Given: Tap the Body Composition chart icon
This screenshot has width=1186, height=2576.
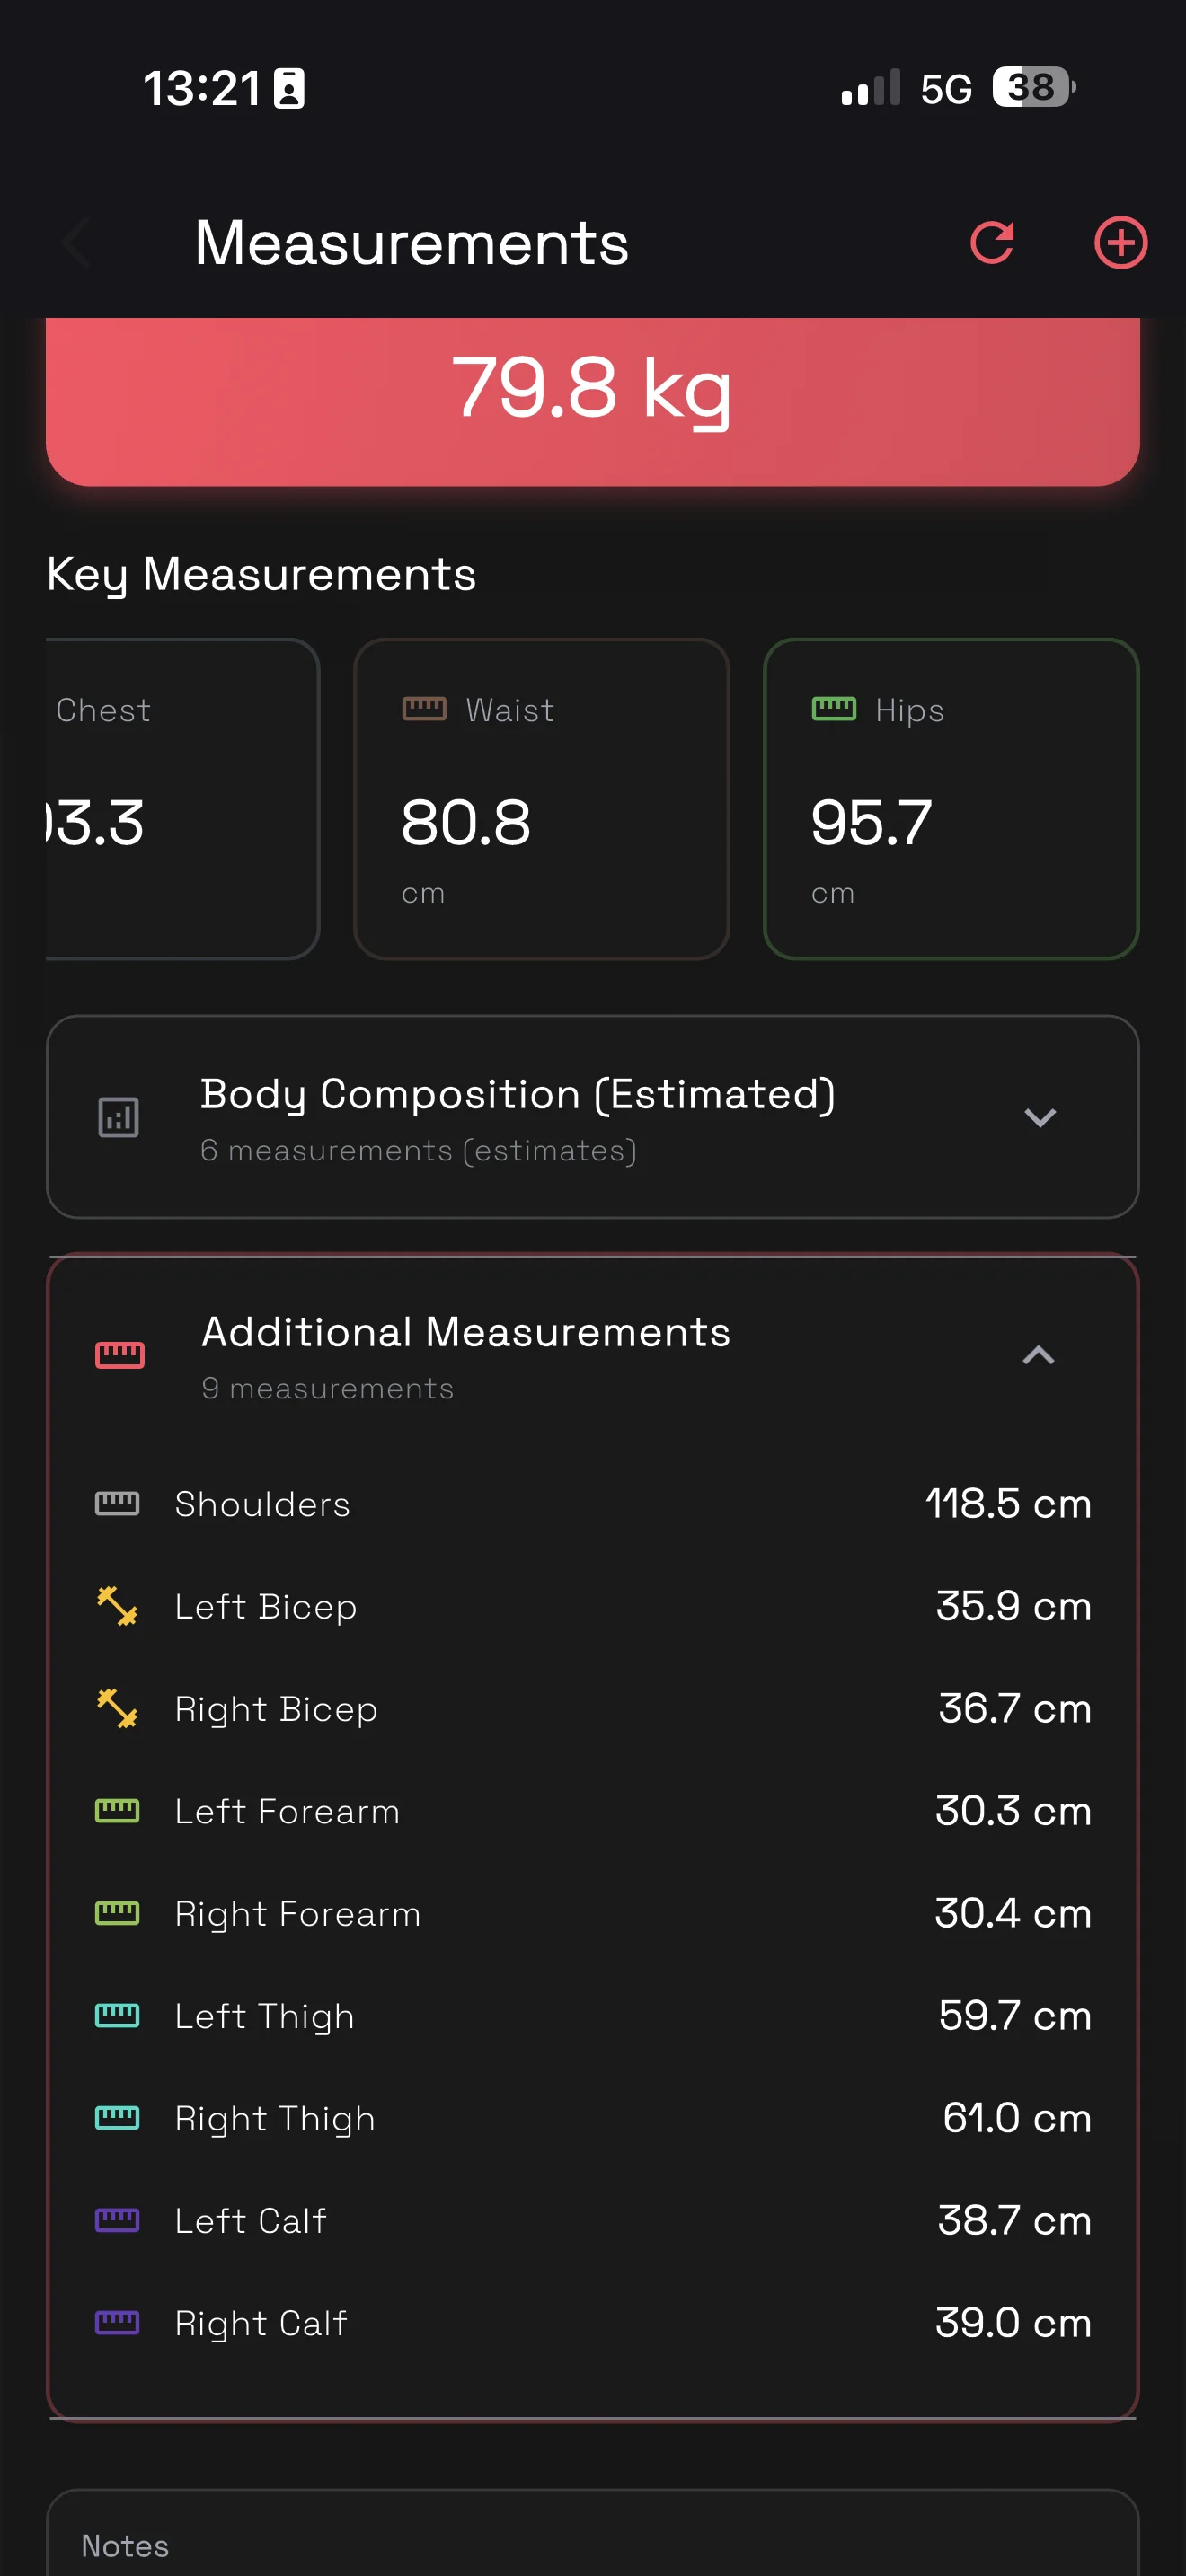Looking at the screenshot, I should (119, 1117).
